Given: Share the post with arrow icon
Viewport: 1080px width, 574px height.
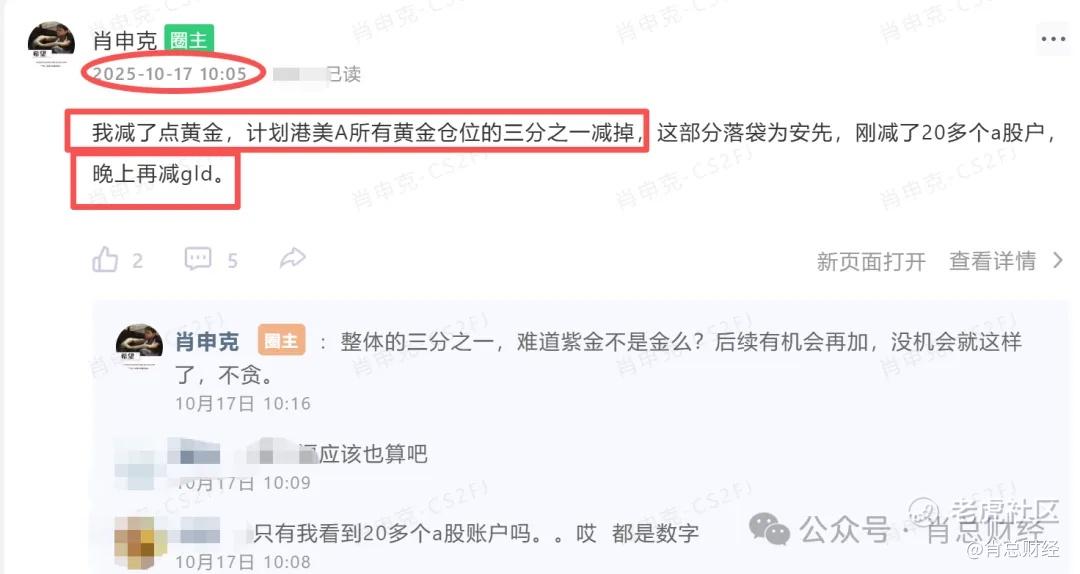Looking at the screenshot, I should pos(293,258).
